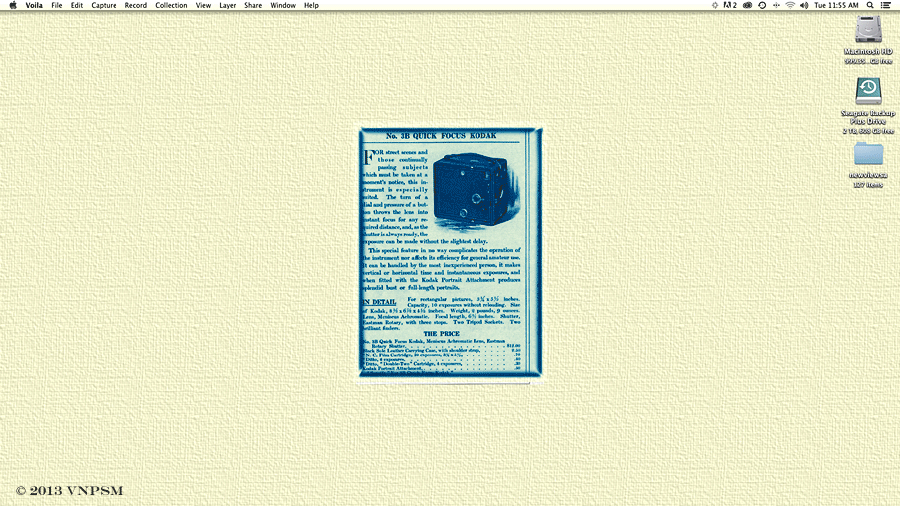Click the Seagate Backup Plus Drive label
900x506 pixels.
(x=868, y=118)
